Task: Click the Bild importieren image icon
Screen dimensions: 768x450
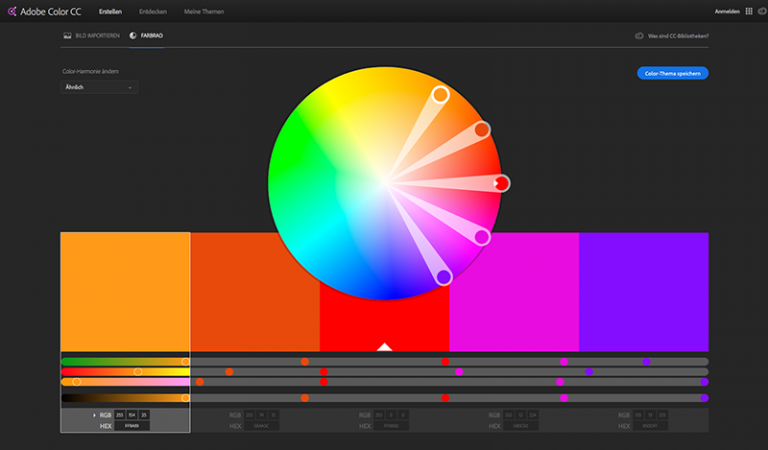Action: 68,36
